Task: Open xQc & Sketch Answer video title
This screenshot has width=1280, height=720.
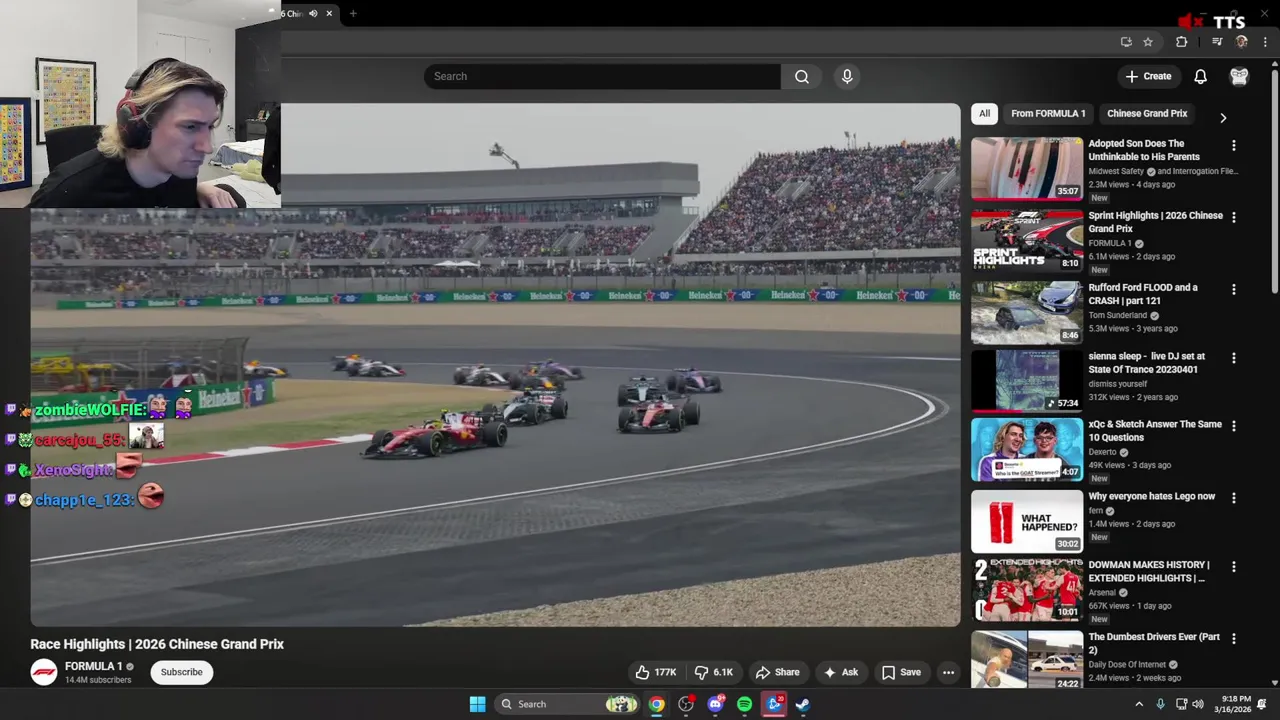Action: click(x=1155, y=431)
